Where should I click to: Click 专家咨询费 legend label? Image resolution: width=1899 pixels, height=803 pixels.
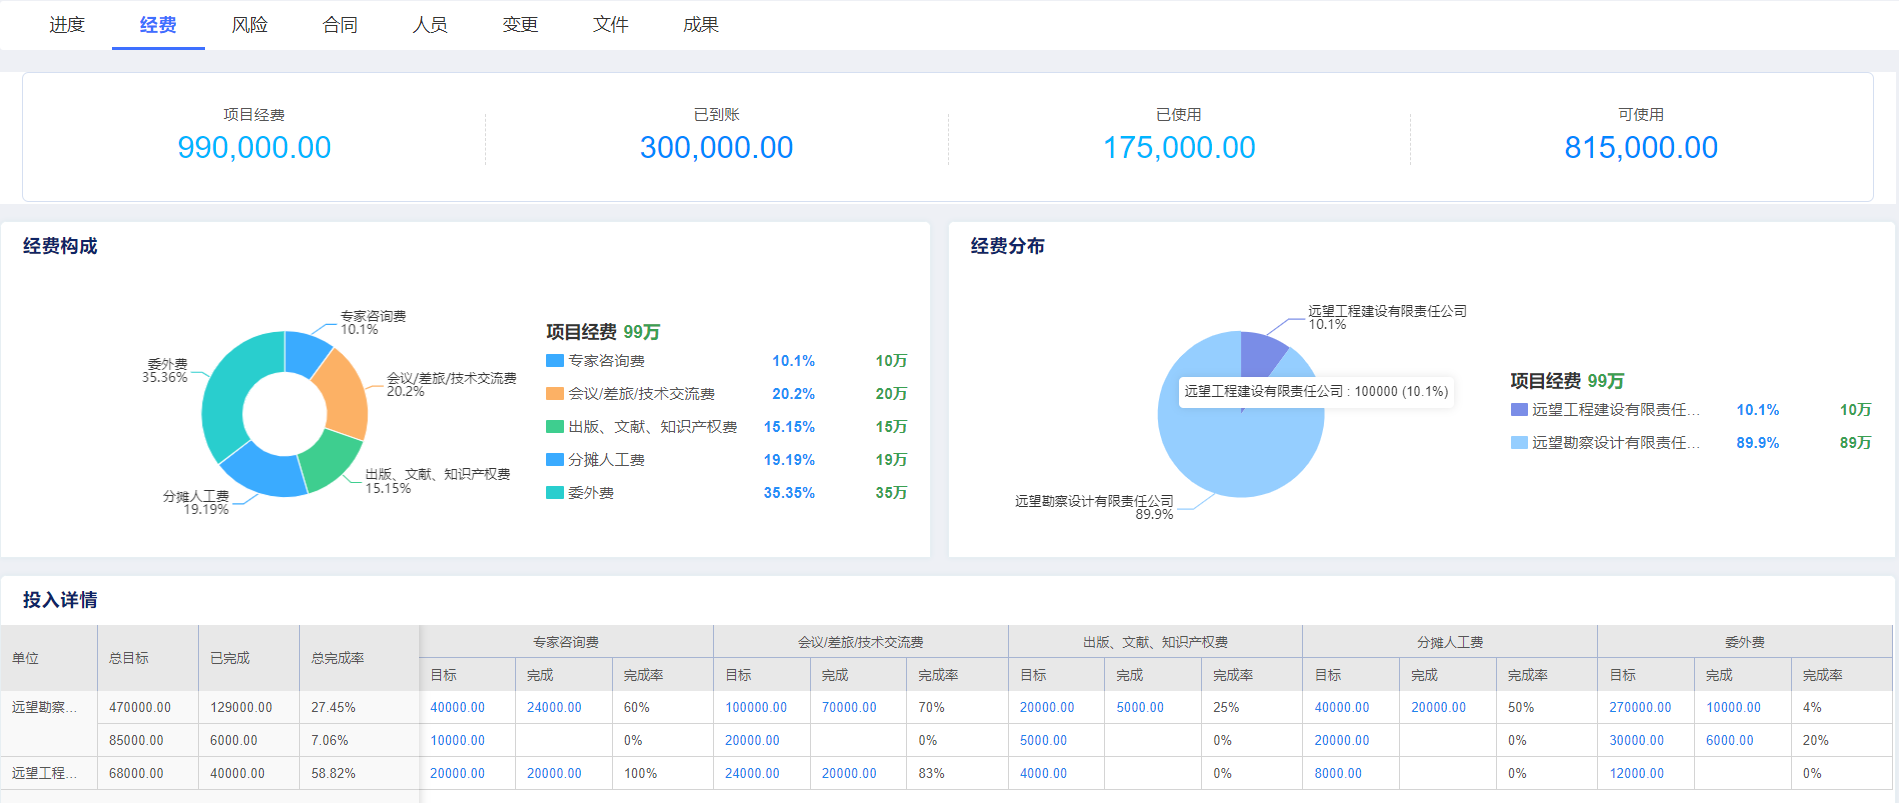pyautogui.click(x=606, y=361)
